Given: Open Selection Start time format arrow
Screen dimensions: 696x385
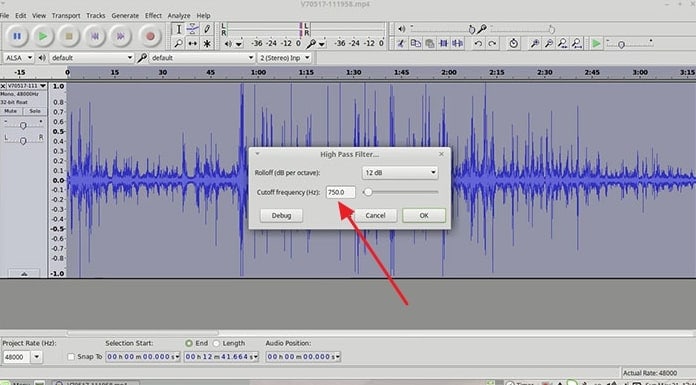Looking at the screenshot, I should (x=178, y=357).
